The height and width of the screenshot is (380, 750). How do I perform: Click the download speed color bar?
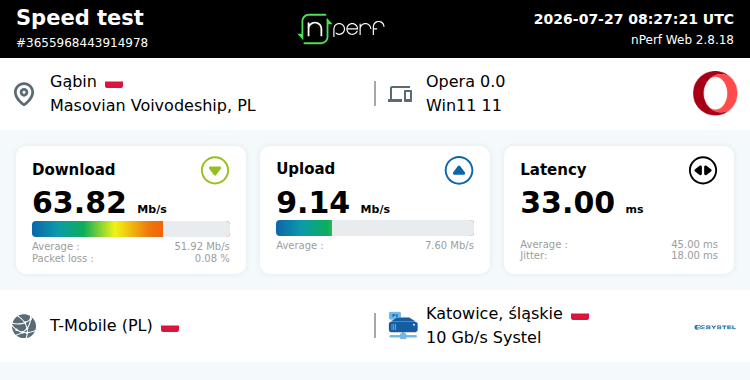tap(131, 229)
